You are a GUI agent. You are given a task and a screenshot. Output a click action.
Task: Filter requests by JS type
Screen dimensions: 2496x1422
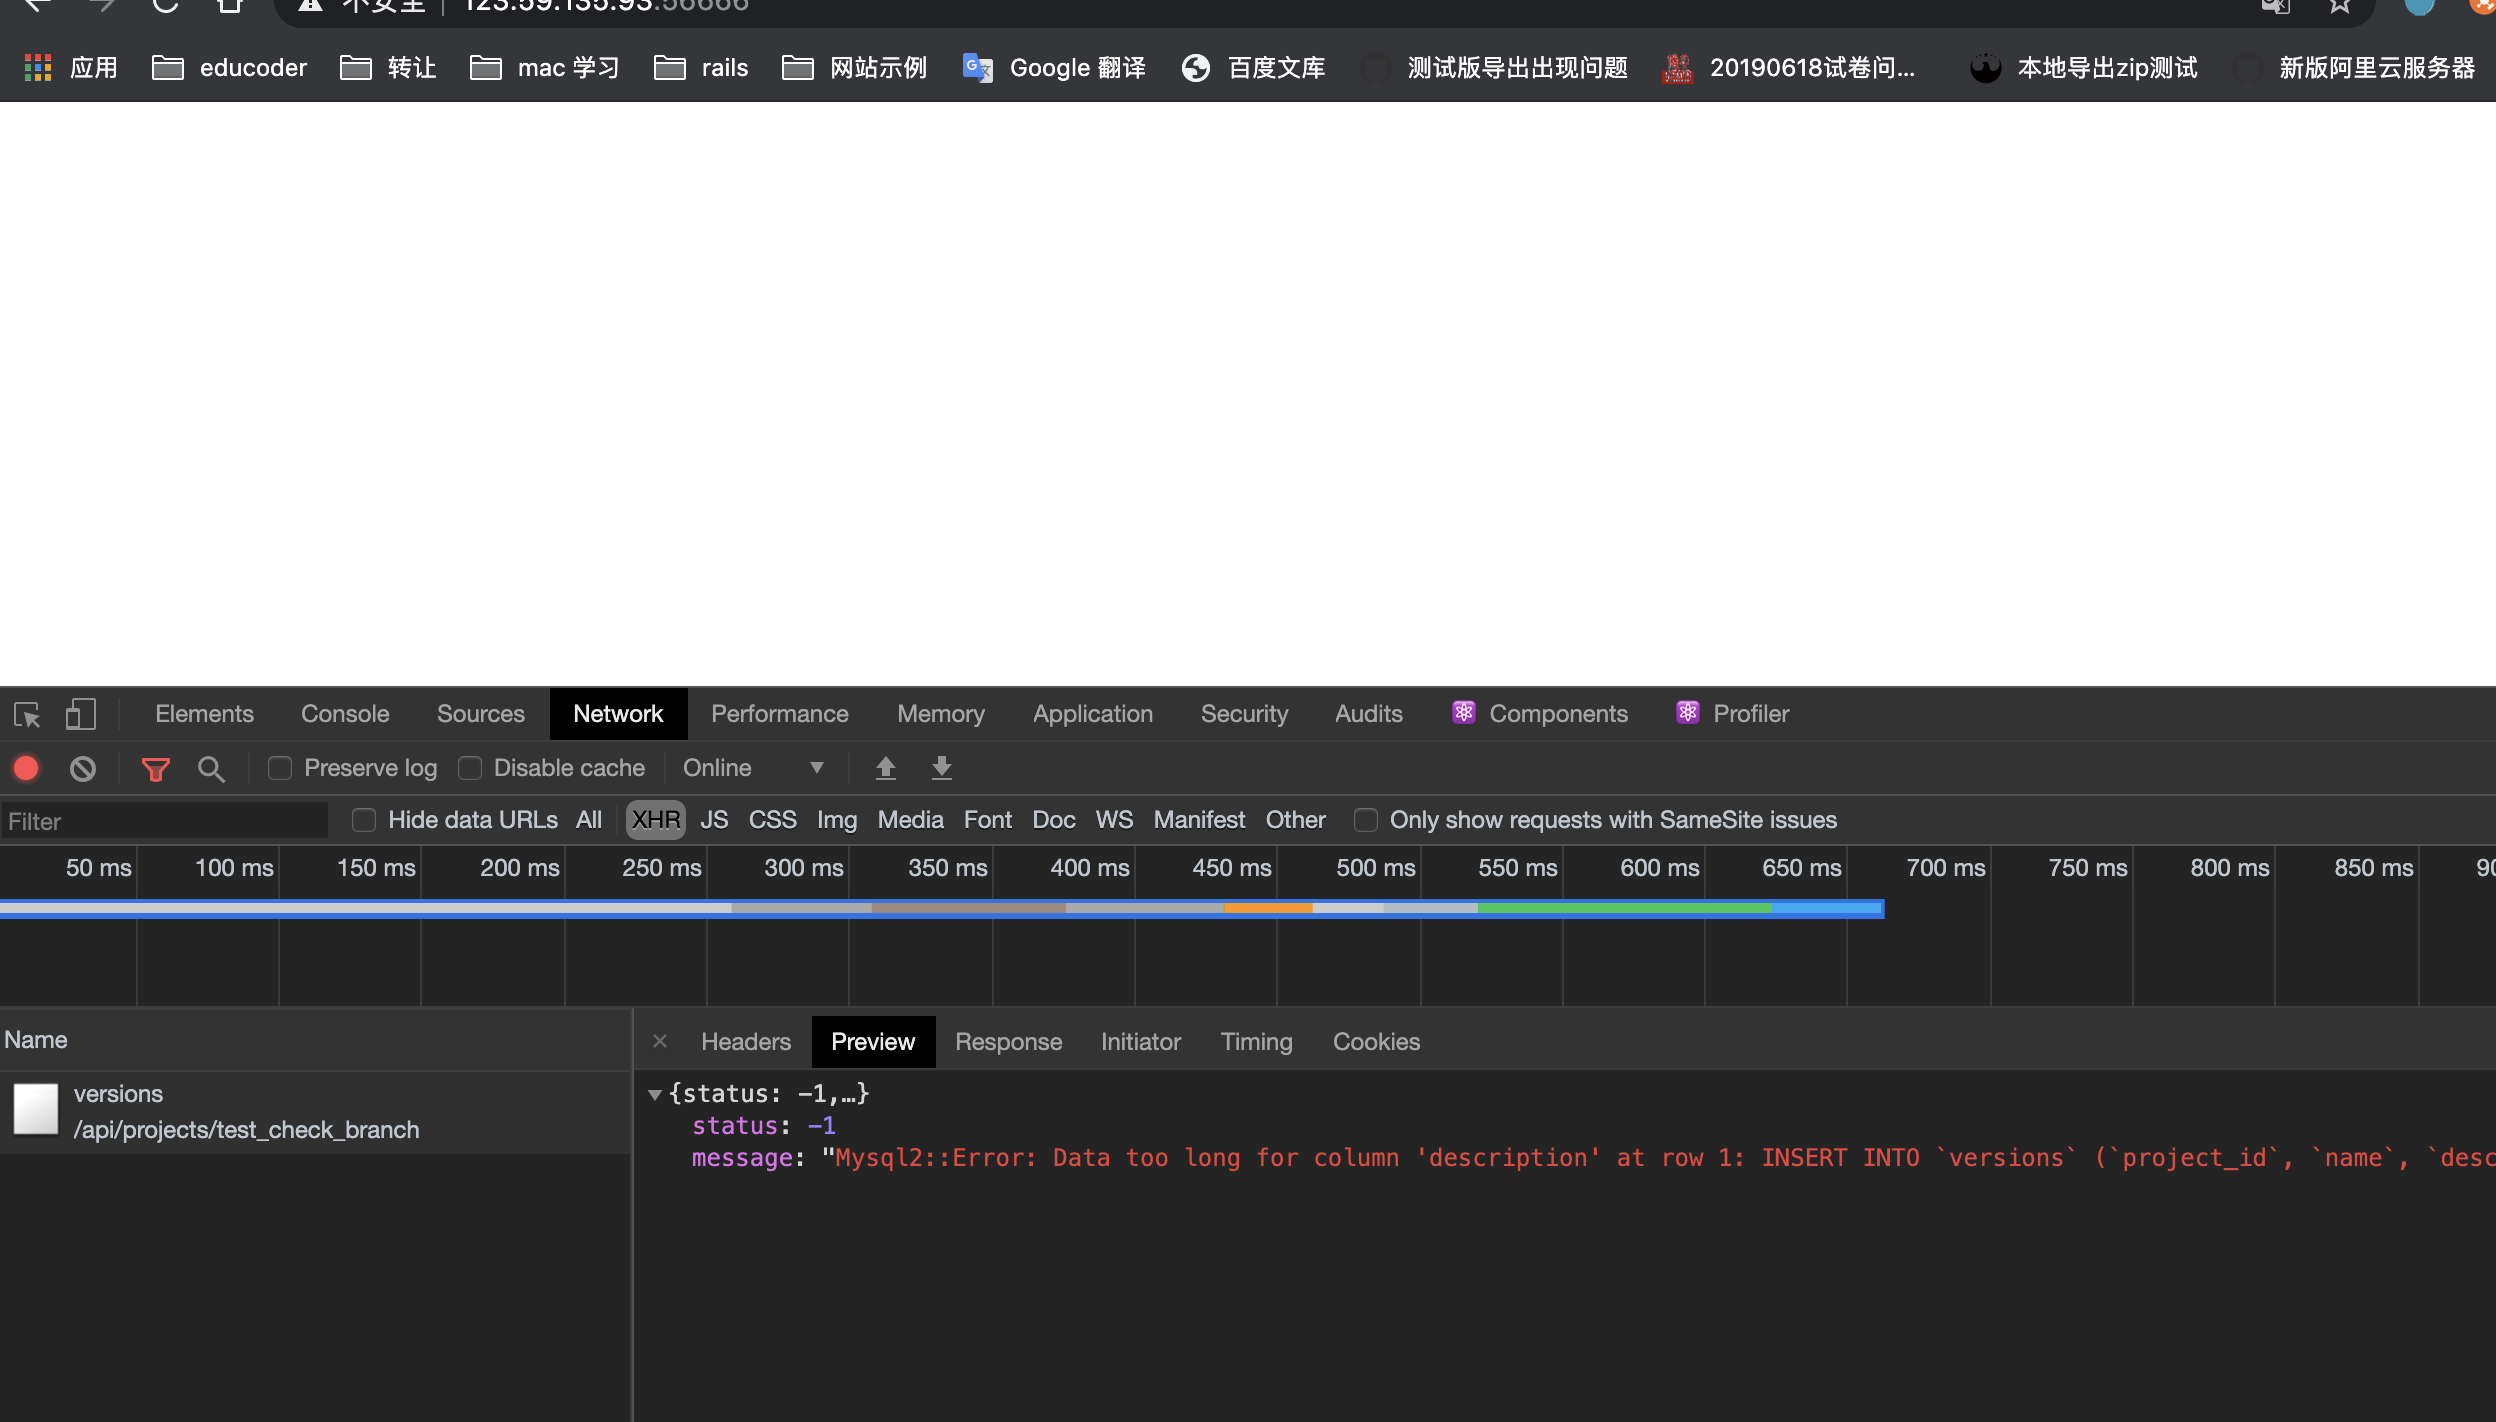pyautogui.click(x=714, y=820)
